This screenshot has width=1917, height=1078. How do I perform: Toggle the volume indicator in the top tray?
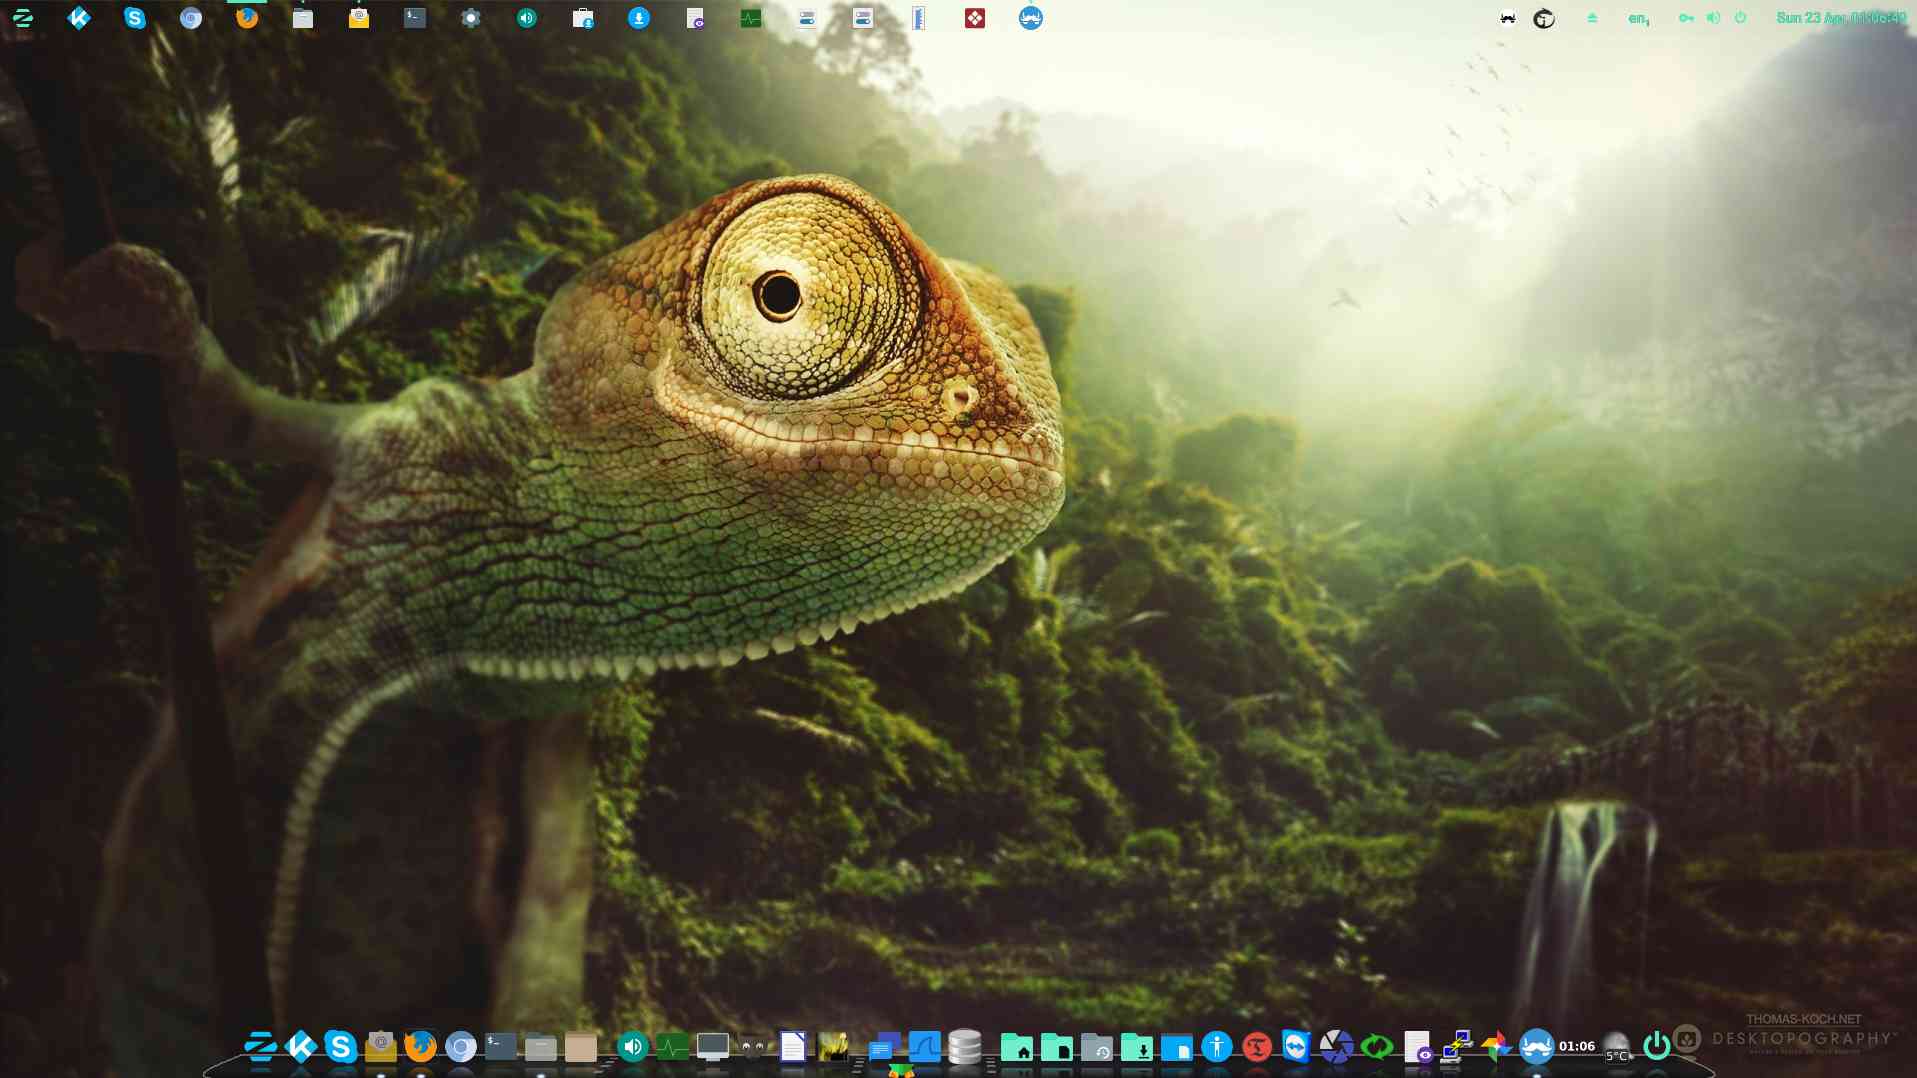click(x=1713, y=18)
